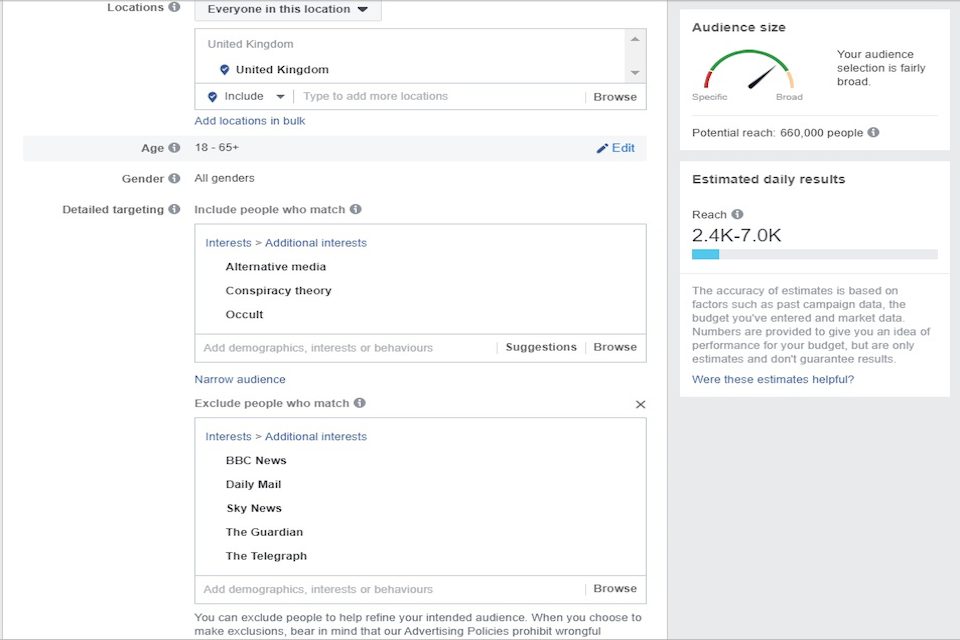Screen dimensions: 960x640
Task: Click Were these estimates helpful link
Action: [x=773, y=379]
